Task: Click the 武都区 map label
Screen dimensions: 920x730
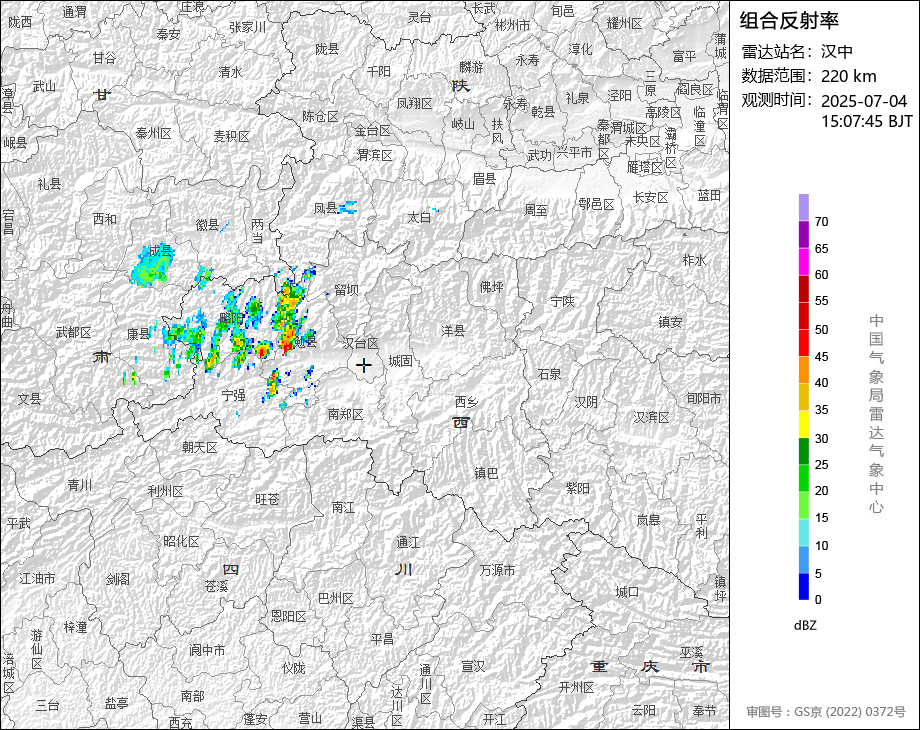Action: [73, 333]
